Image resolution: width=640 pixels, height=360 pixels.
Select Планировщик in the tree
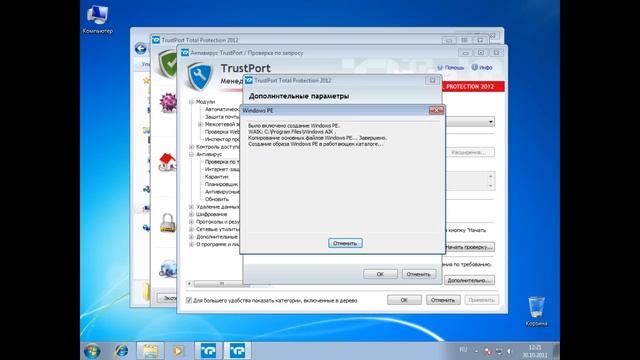pos(221,184)
